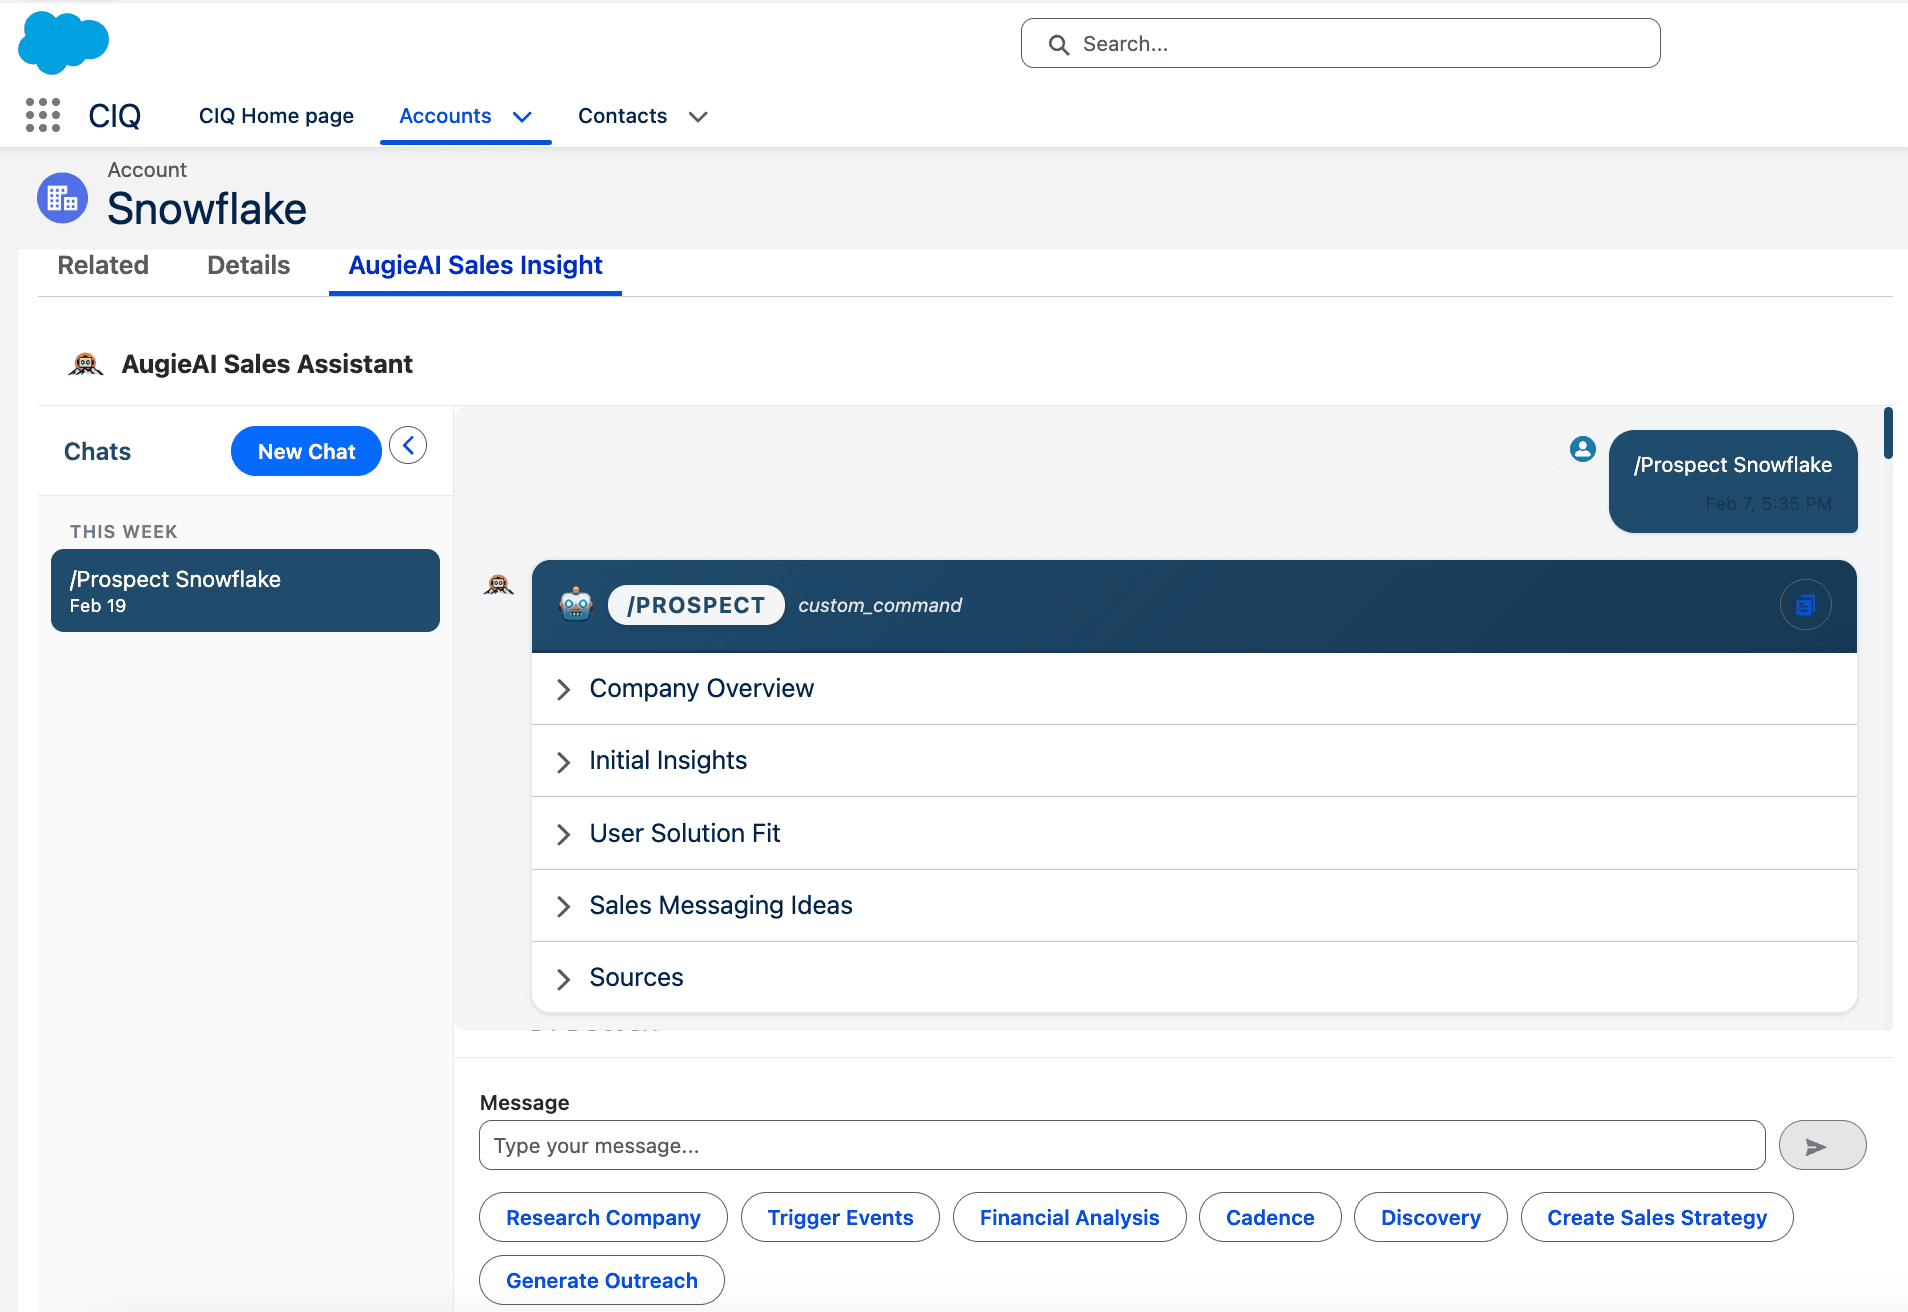Expand the User Solution Fit section
Image resolution: width=1908 pixels, height=1312 pixels.
[x=1194, y=834]
